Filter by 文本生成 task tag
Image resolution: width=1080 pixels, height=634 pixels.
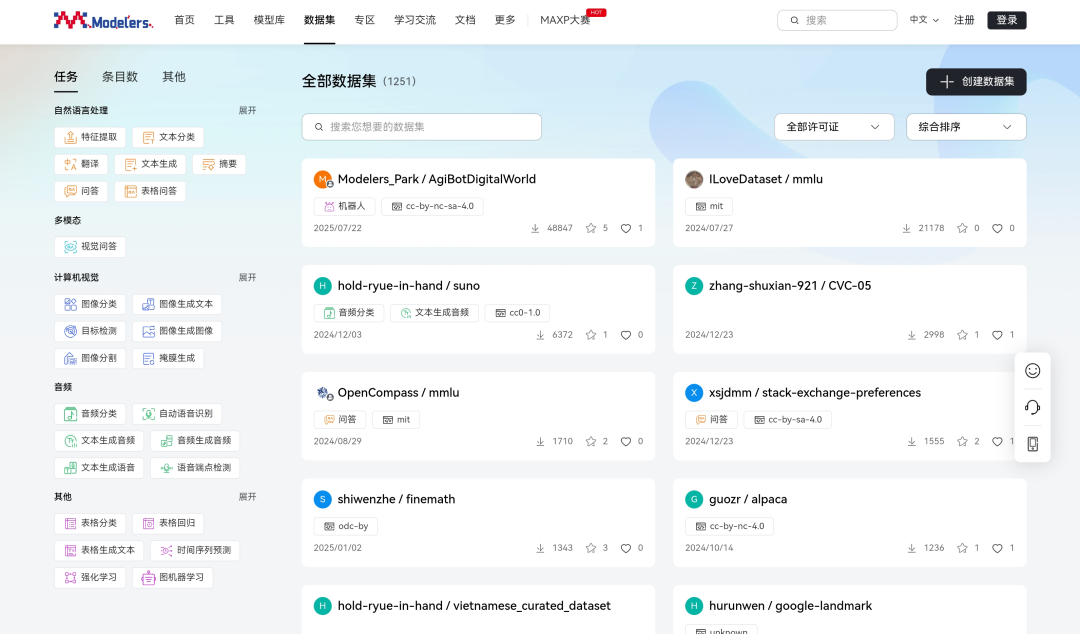150,164
